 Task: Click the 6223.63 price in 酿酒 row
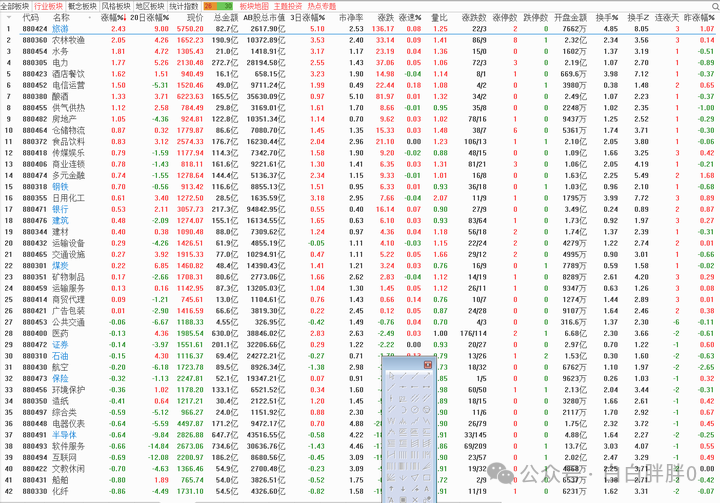190,96
